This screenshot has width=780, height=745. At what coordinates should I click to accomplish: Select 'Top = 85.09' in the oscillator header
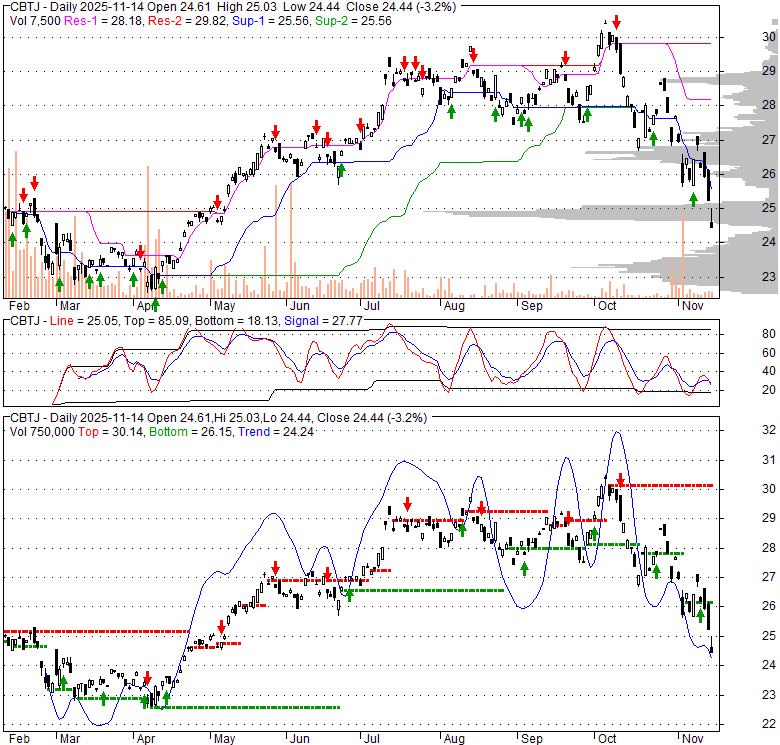157,321
